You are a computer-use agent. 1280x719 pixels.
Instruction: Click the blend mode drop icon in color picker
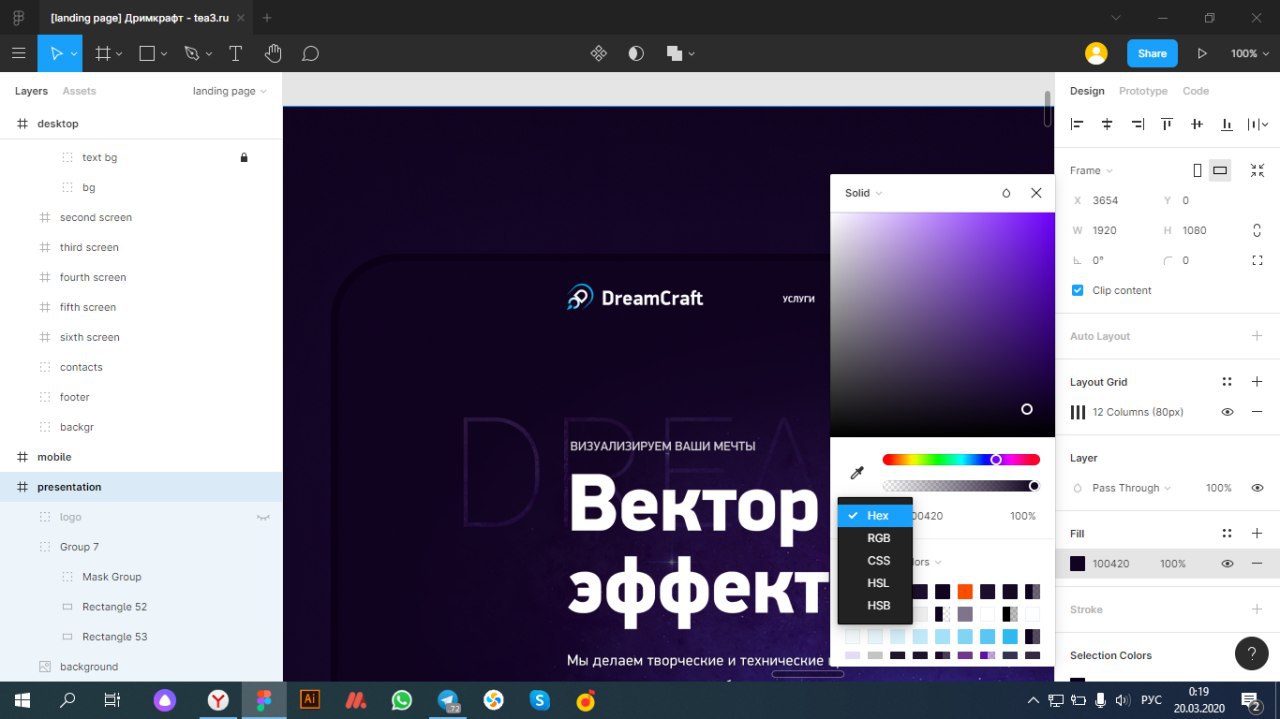coord(1006,193)
